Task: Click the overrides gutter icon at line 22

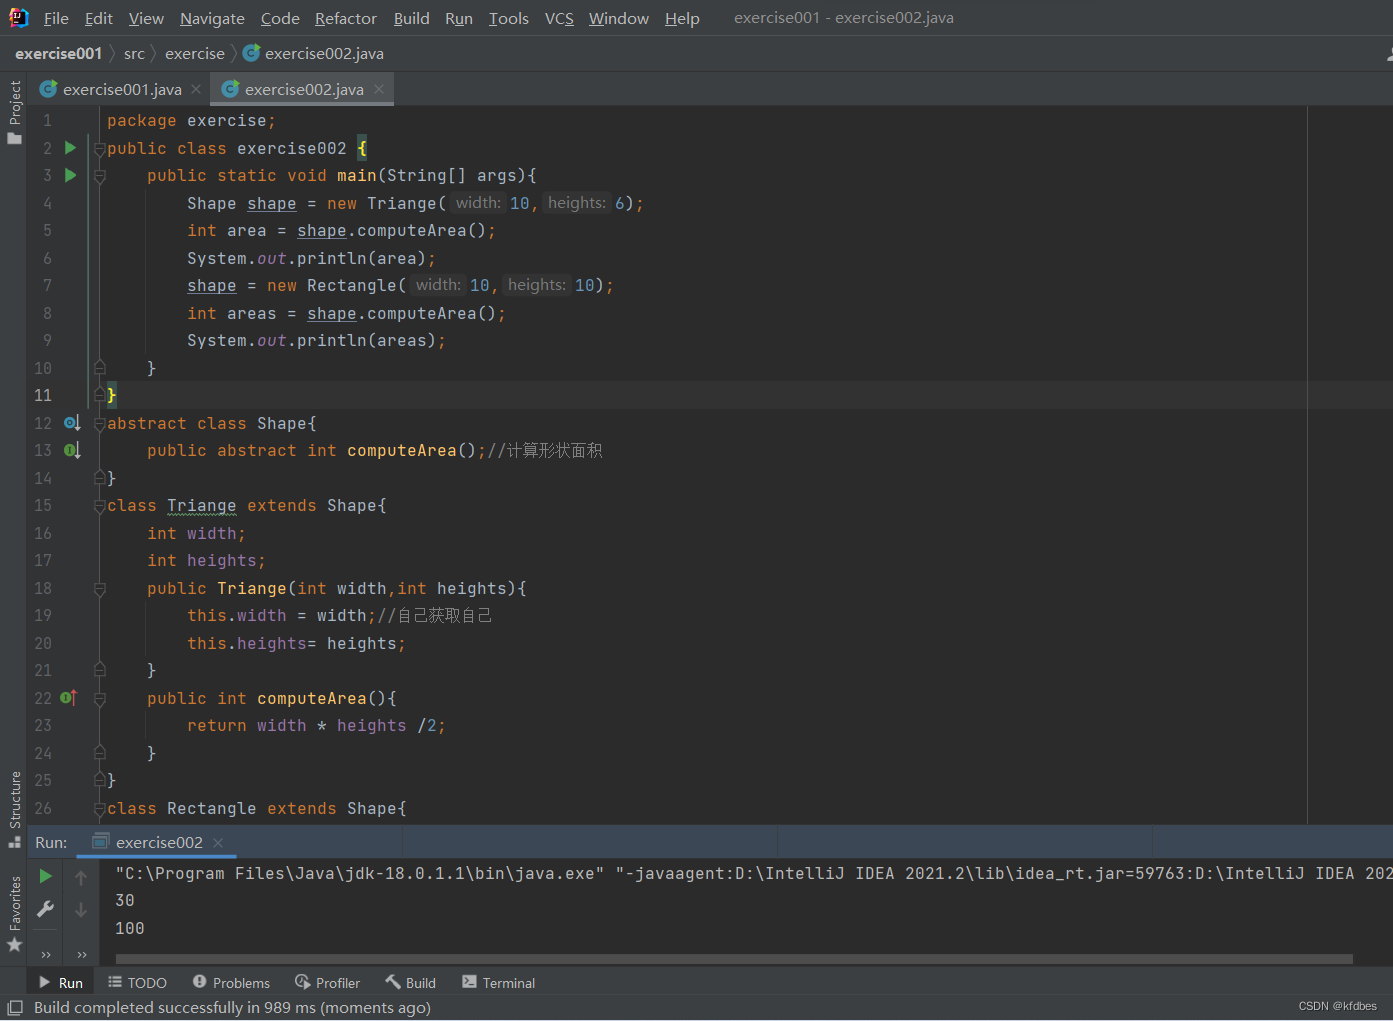Action: click(x=69, y=698)
